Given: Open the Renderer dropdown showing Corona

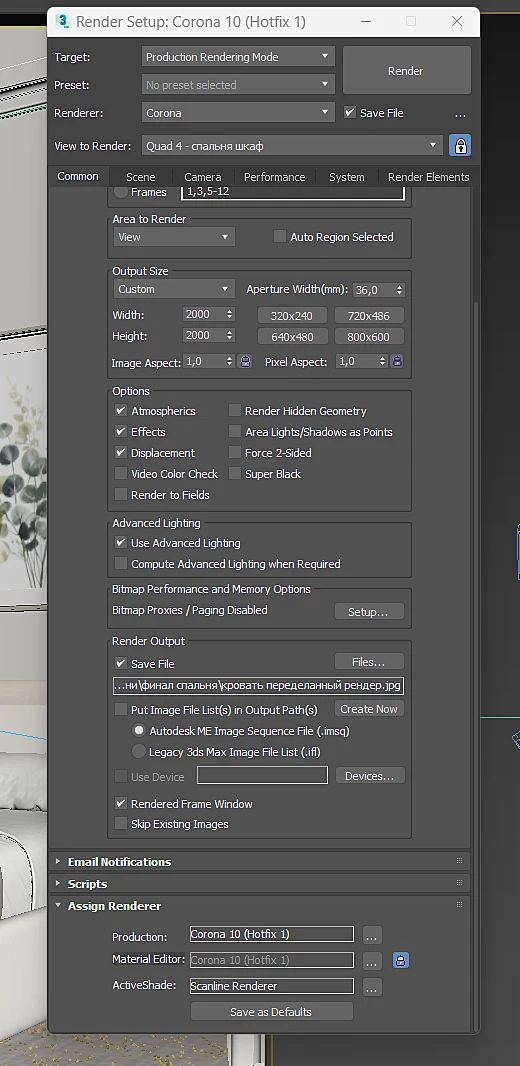Looking at the screenshot, I should 238,113.
